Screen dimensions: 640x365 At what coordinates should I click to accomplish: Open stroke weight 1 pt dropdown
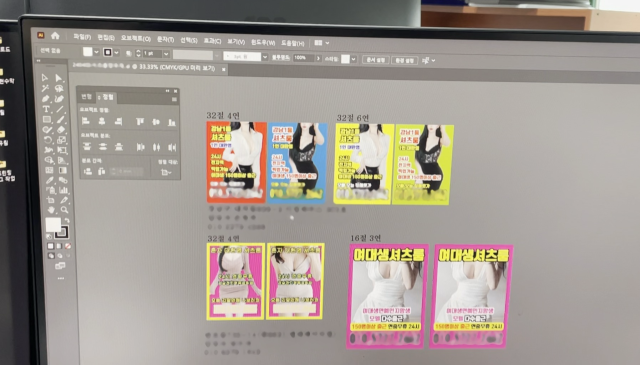coord(166,54)
